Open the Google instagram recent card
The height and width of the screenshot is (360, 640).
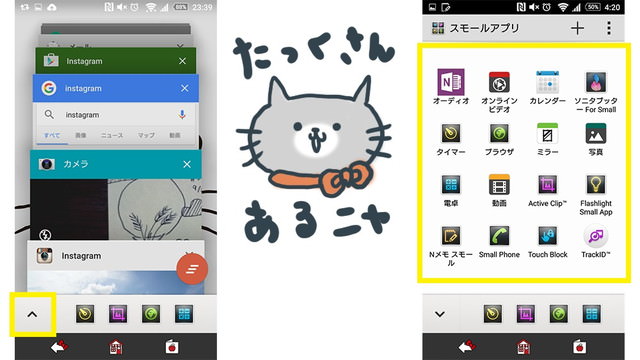[116, 88]
